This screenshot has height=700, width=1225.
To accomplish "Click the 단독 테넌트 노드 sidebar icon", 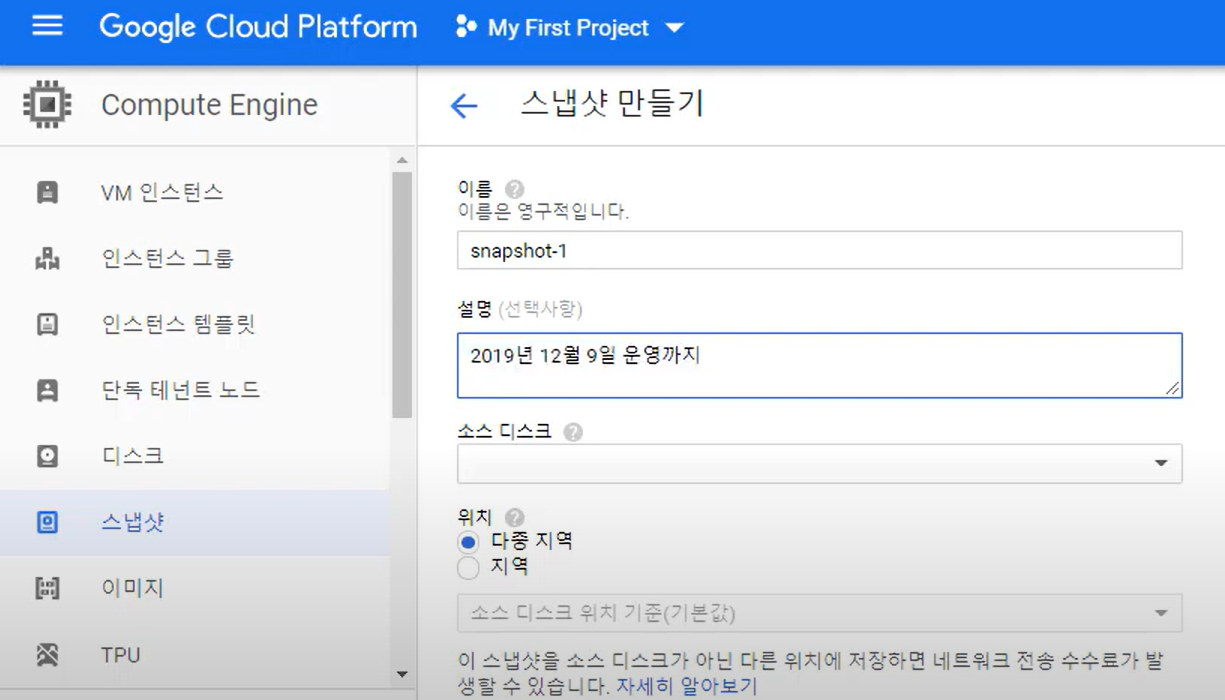I will [x=47, y=390].
